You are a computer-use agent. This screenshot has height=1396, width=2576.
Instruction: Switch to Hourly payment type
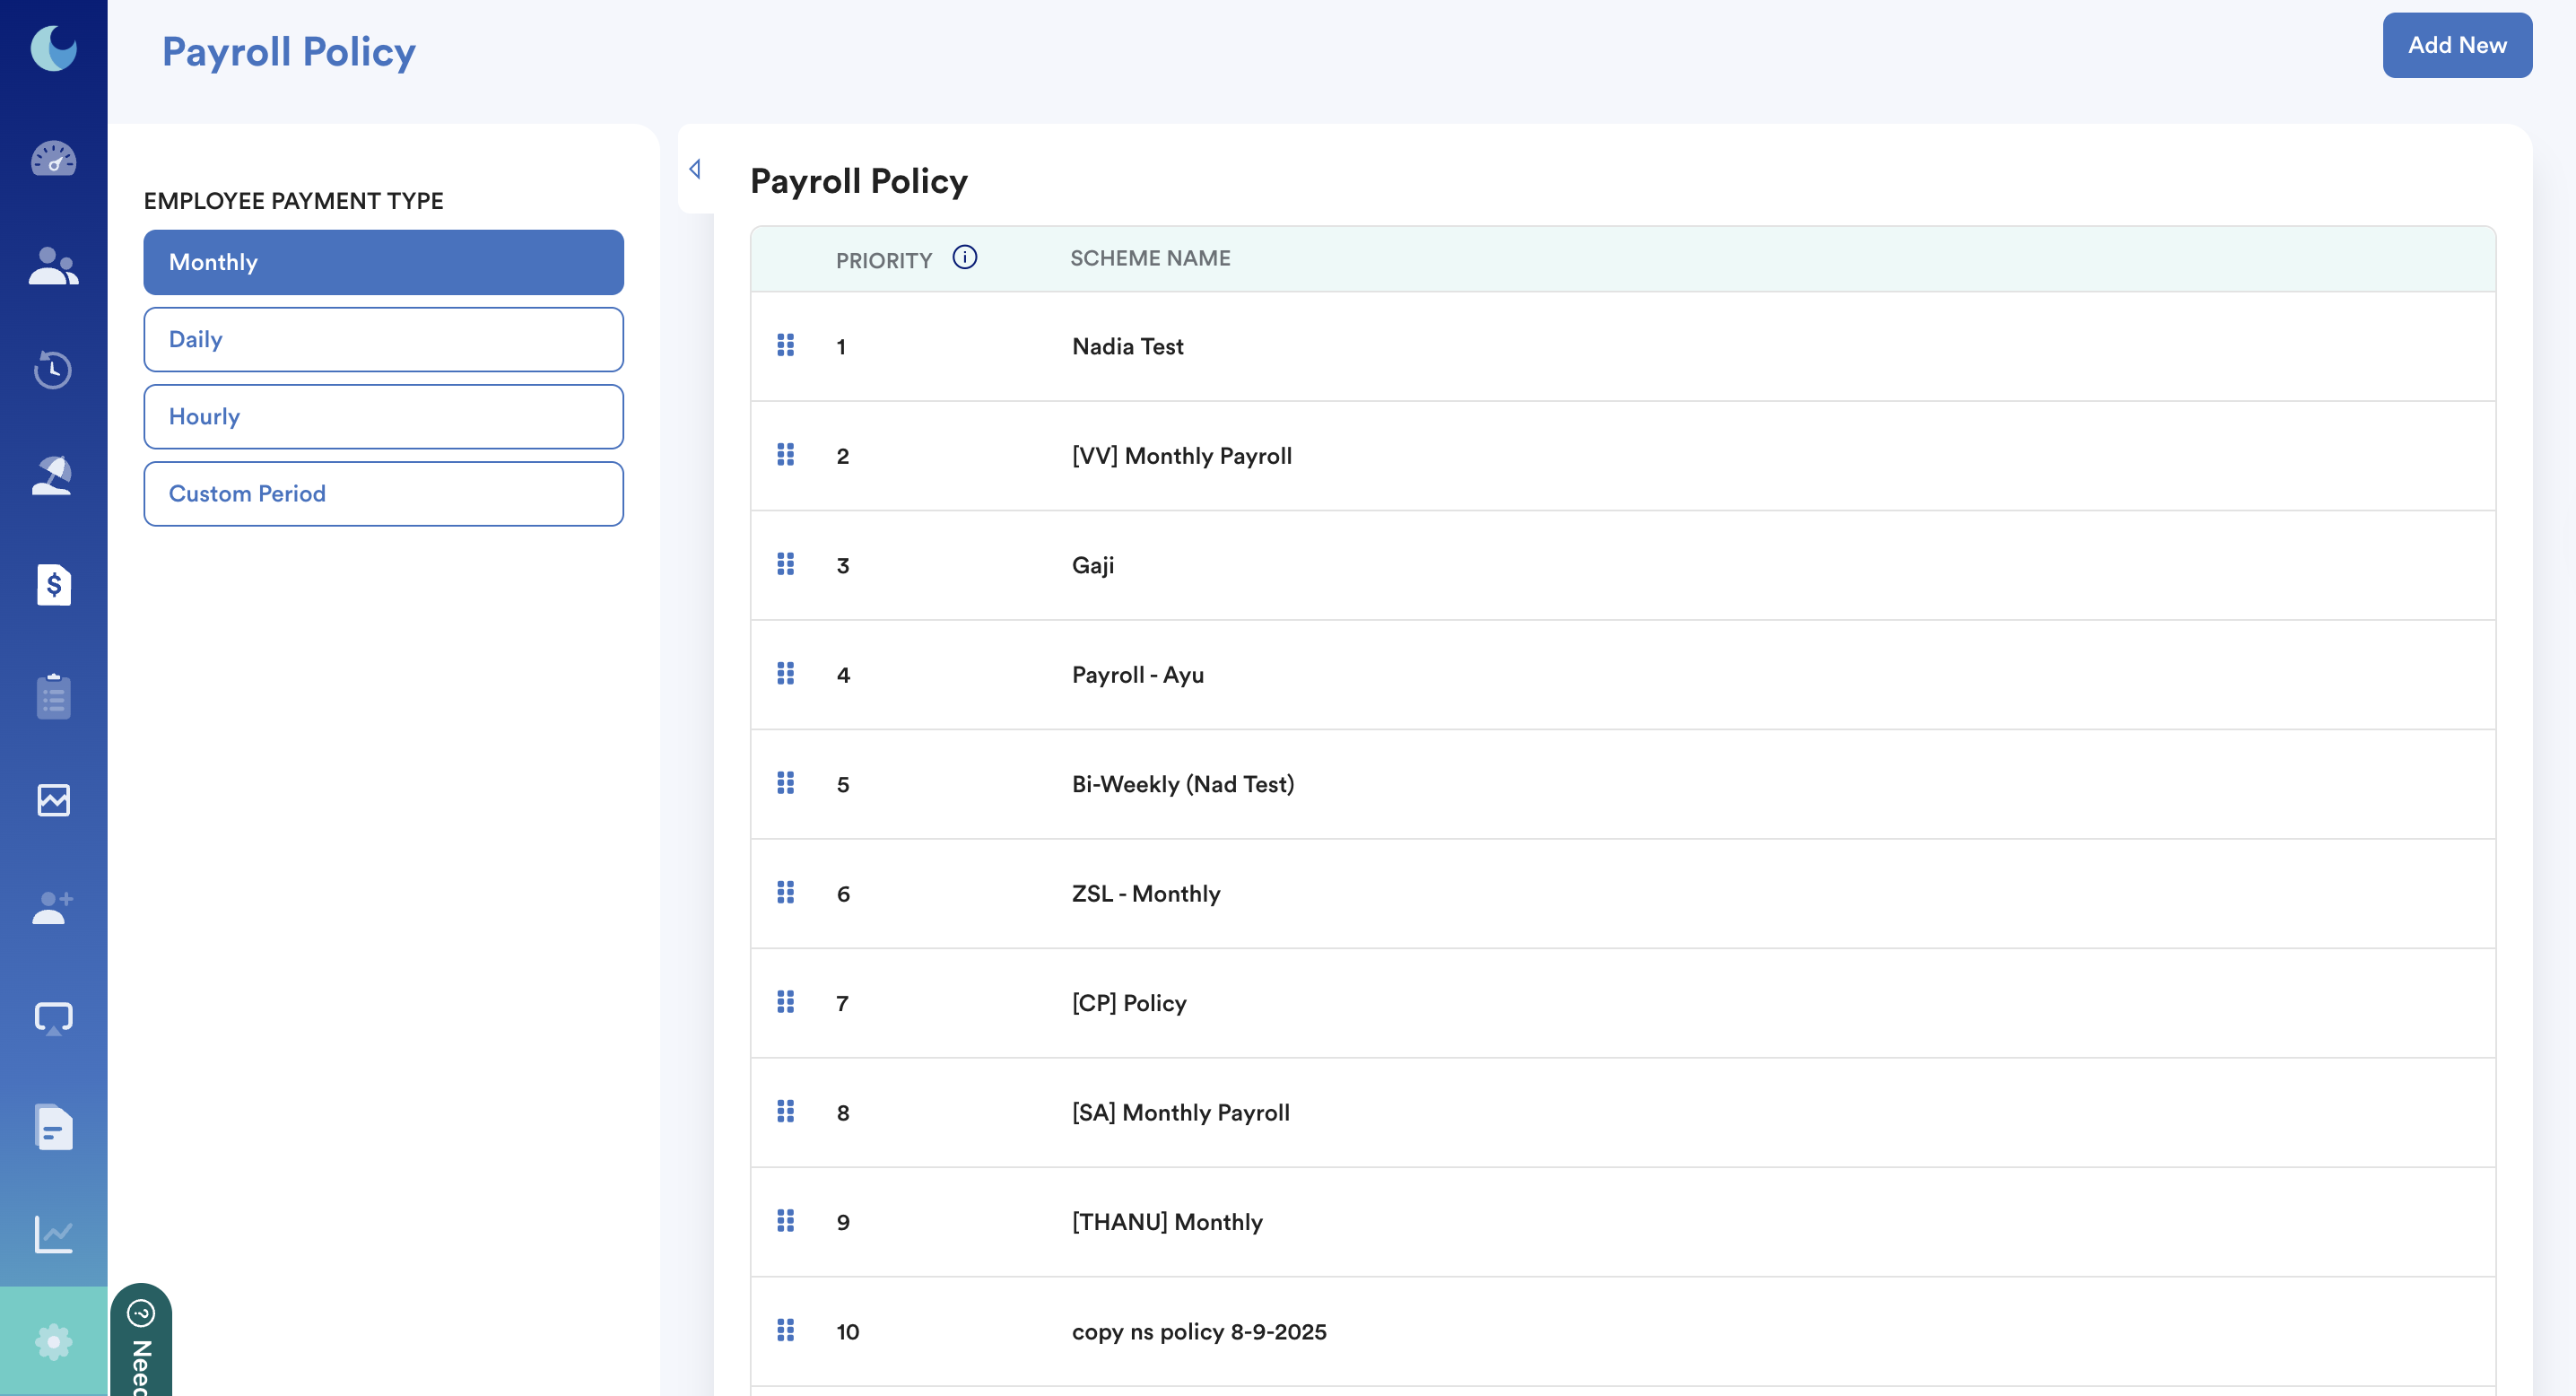coord(383,416)
